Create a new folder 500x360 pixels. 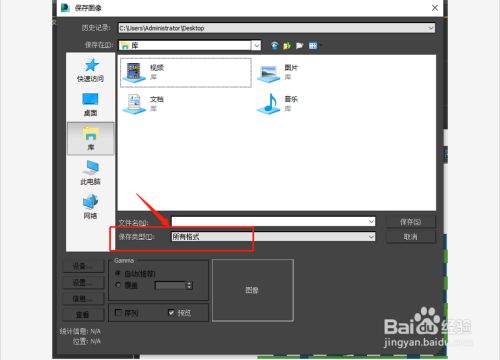tap(299, 45)
